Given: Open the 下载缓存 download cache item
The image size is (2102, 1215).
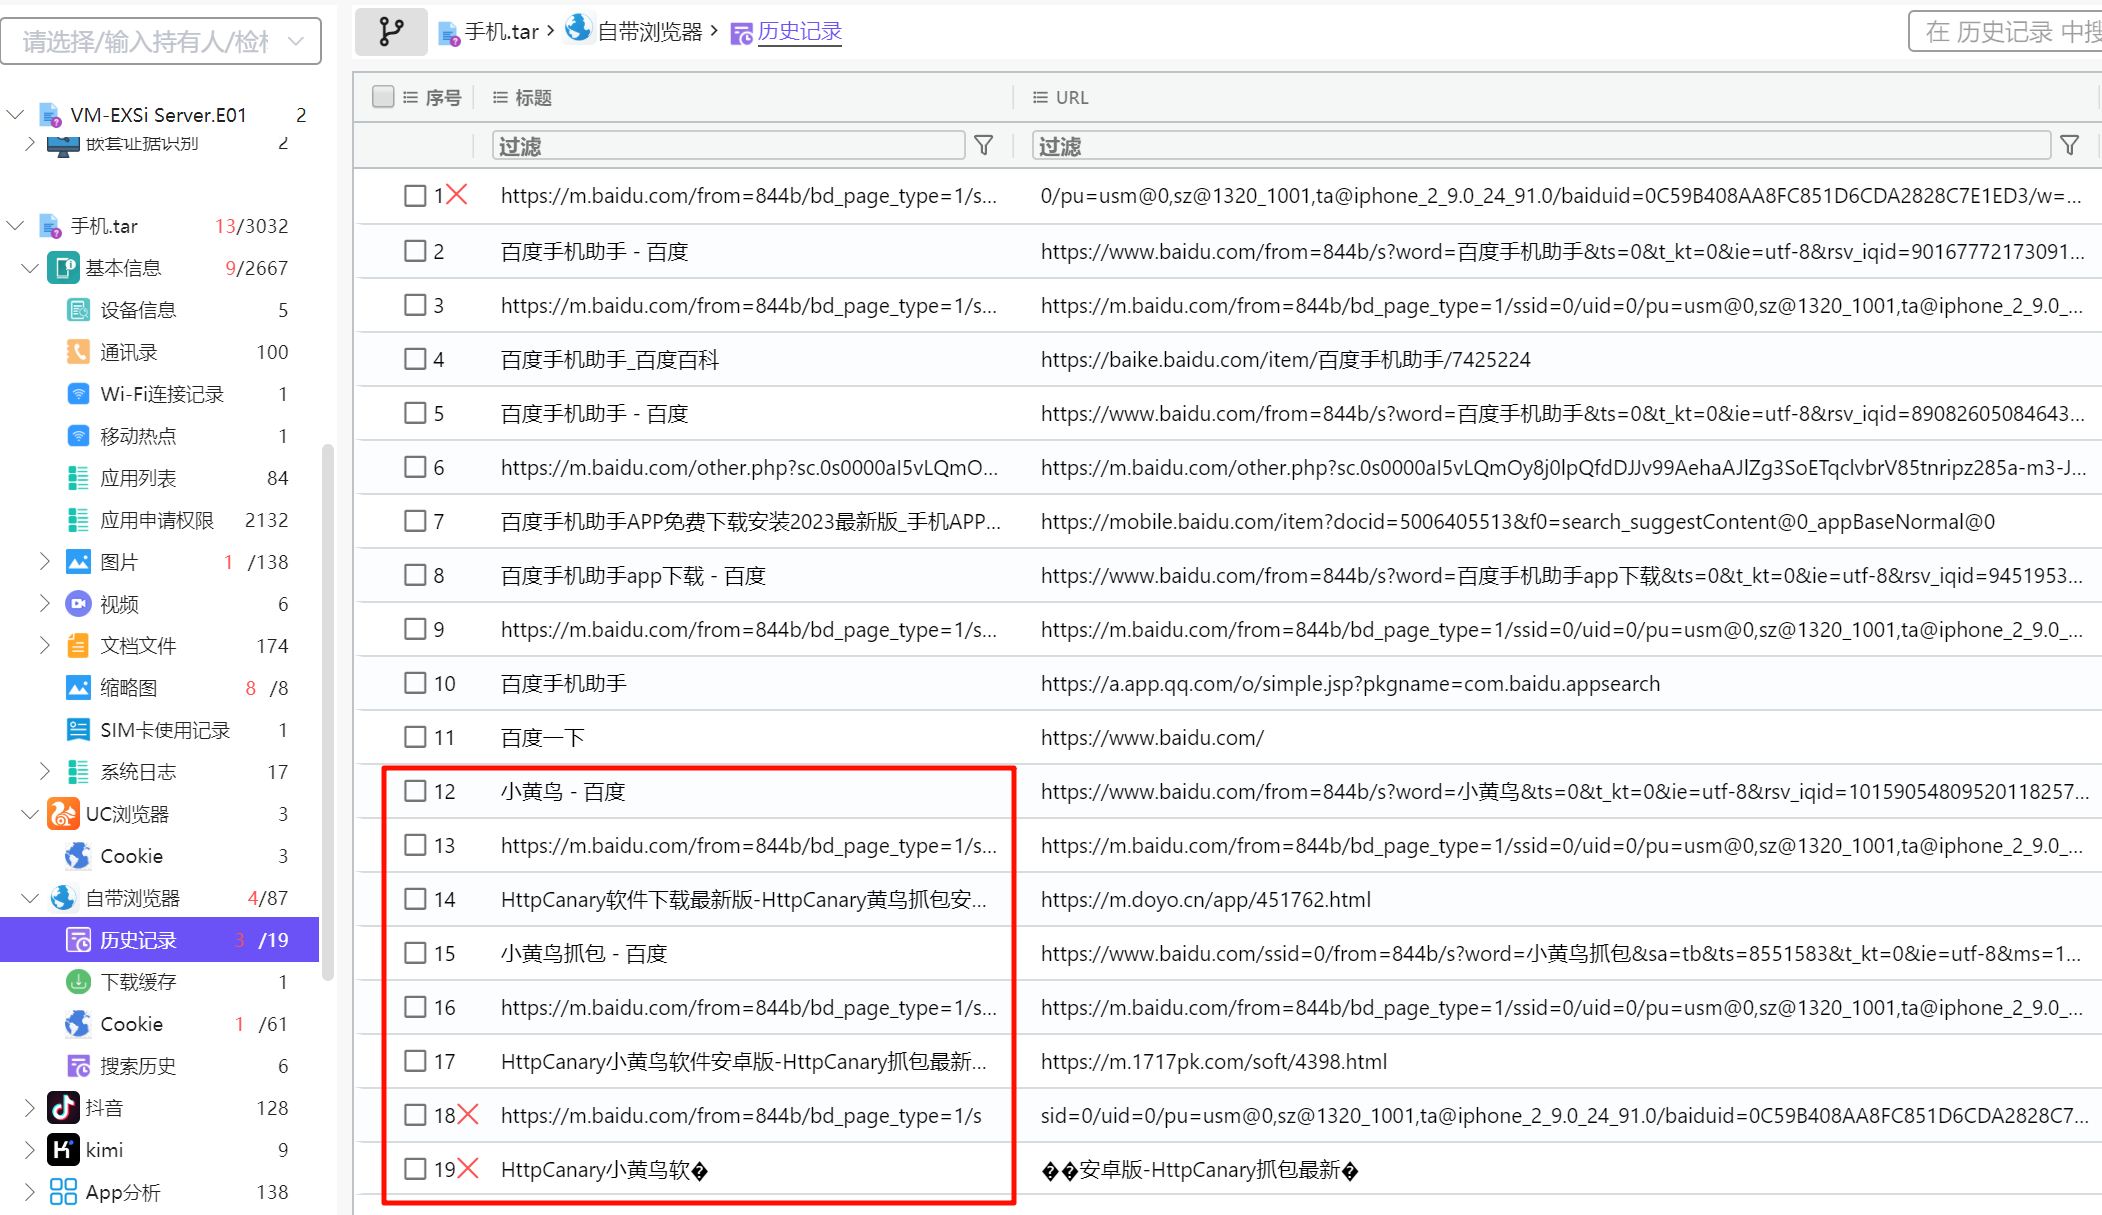Looking at the screenshot, I should point(138,982).
